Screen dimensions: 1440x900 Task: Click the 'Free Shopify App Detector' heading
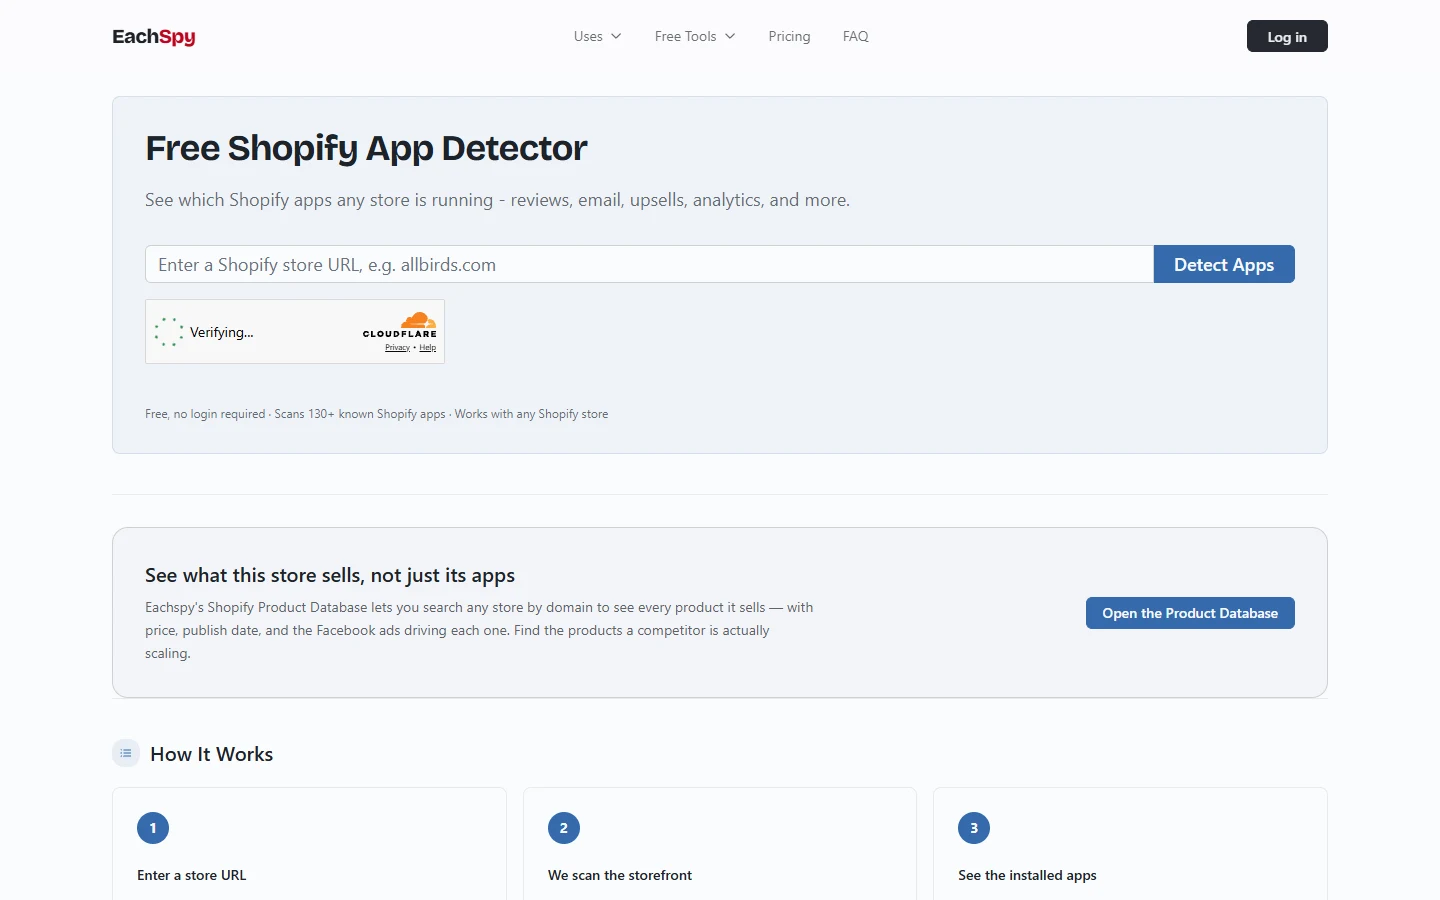(366, 148)
